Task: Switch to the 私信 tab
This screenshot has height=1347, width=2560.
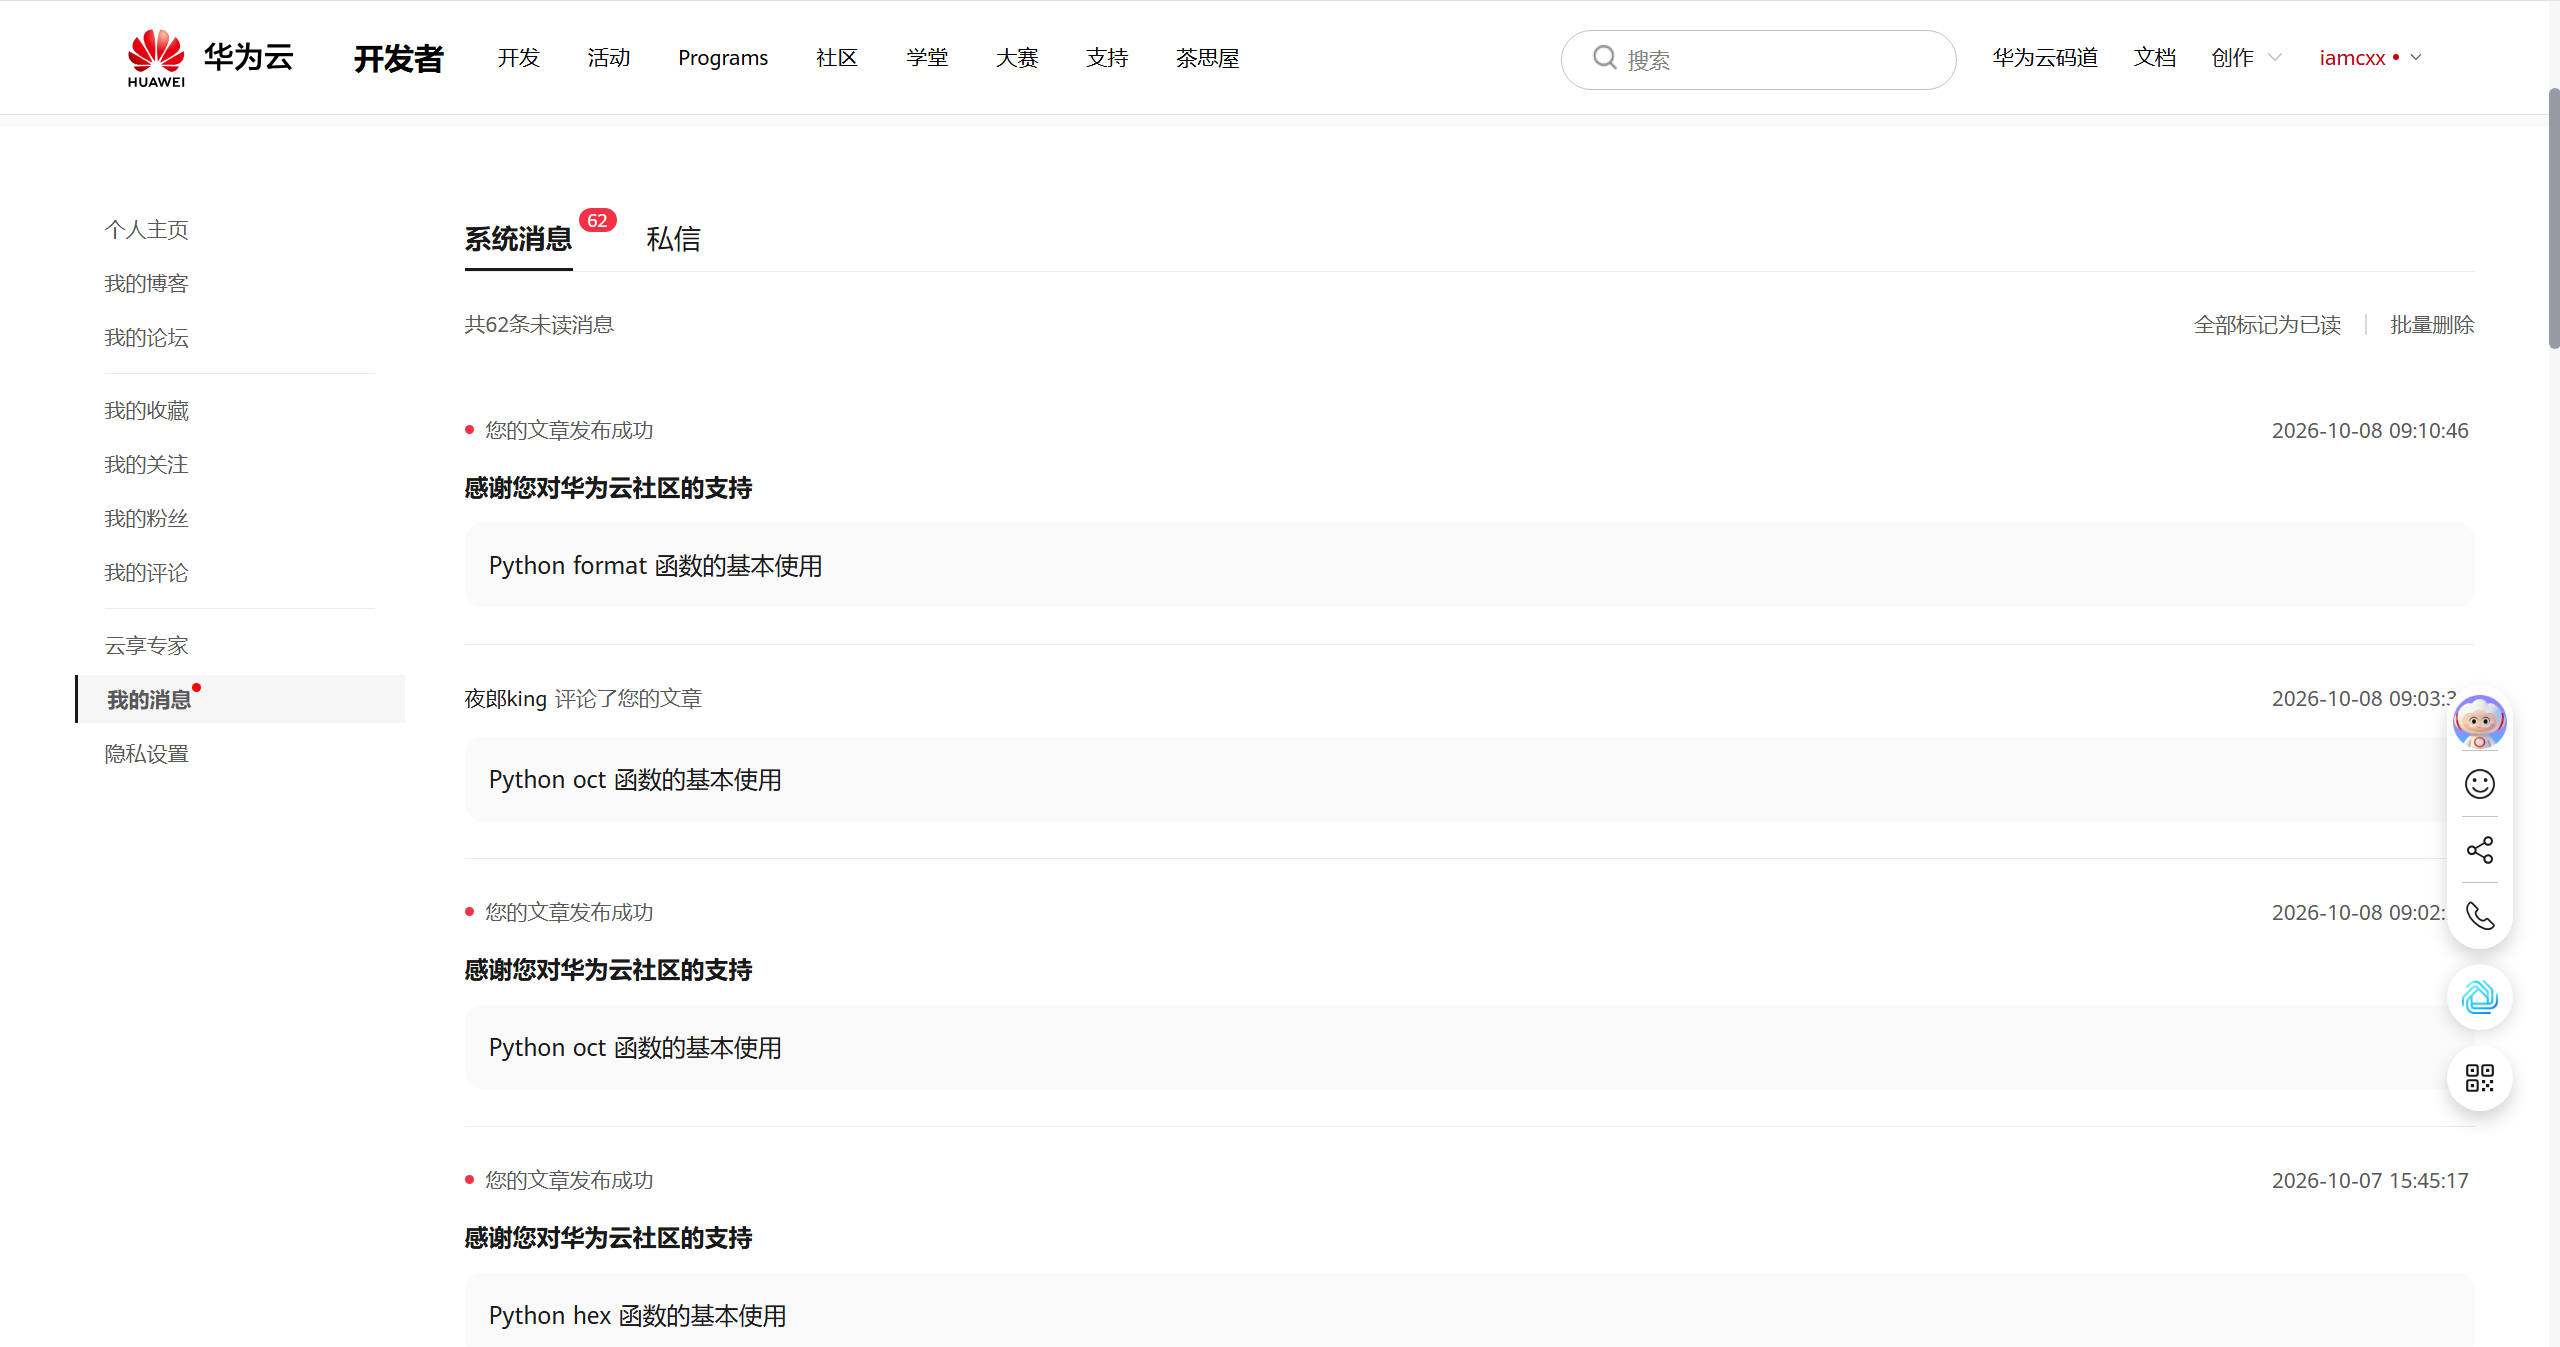Action: pos(673,239)
